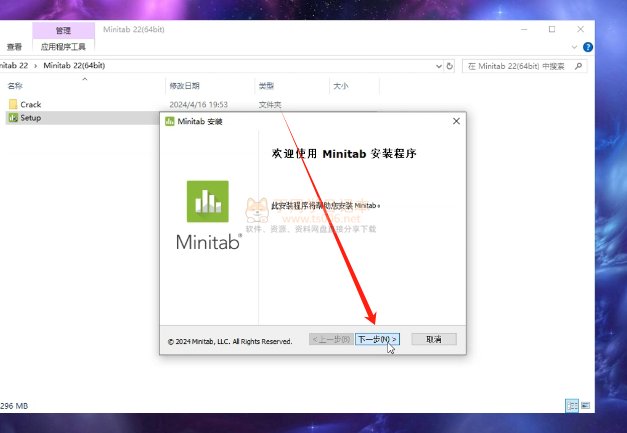Click the Minitab 22(64bit) breadcrumb segment
Viewport: 627px width, 433px height.
tap(74, 66)
